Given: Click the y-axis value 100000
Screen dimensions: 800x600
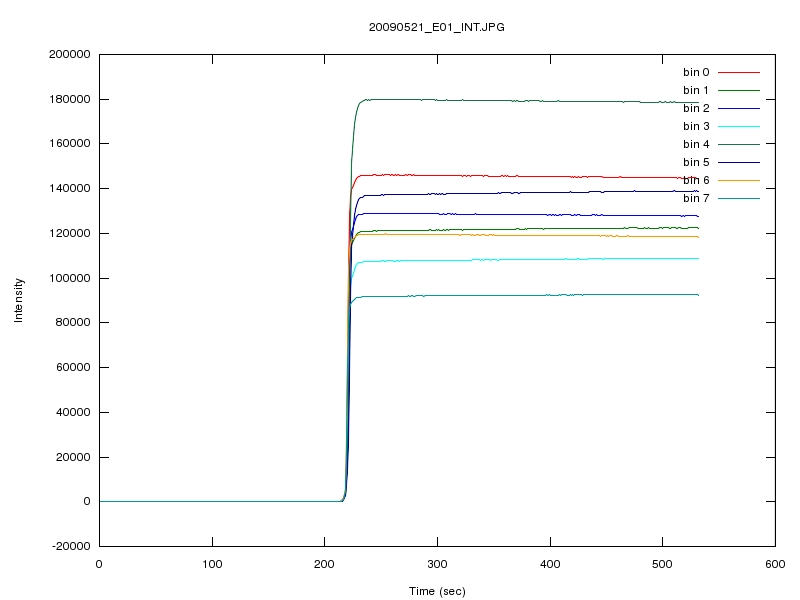Looking at the screenshot, I should [69, 278].
